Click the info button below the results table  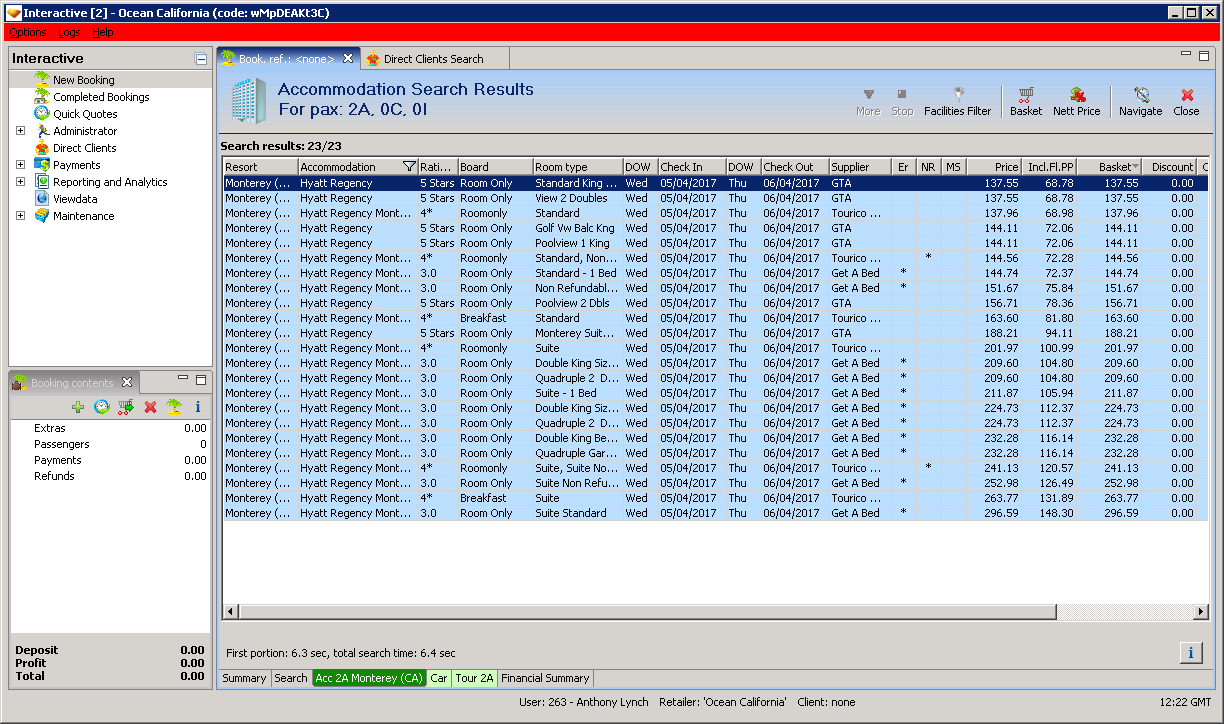point(1191,653)
